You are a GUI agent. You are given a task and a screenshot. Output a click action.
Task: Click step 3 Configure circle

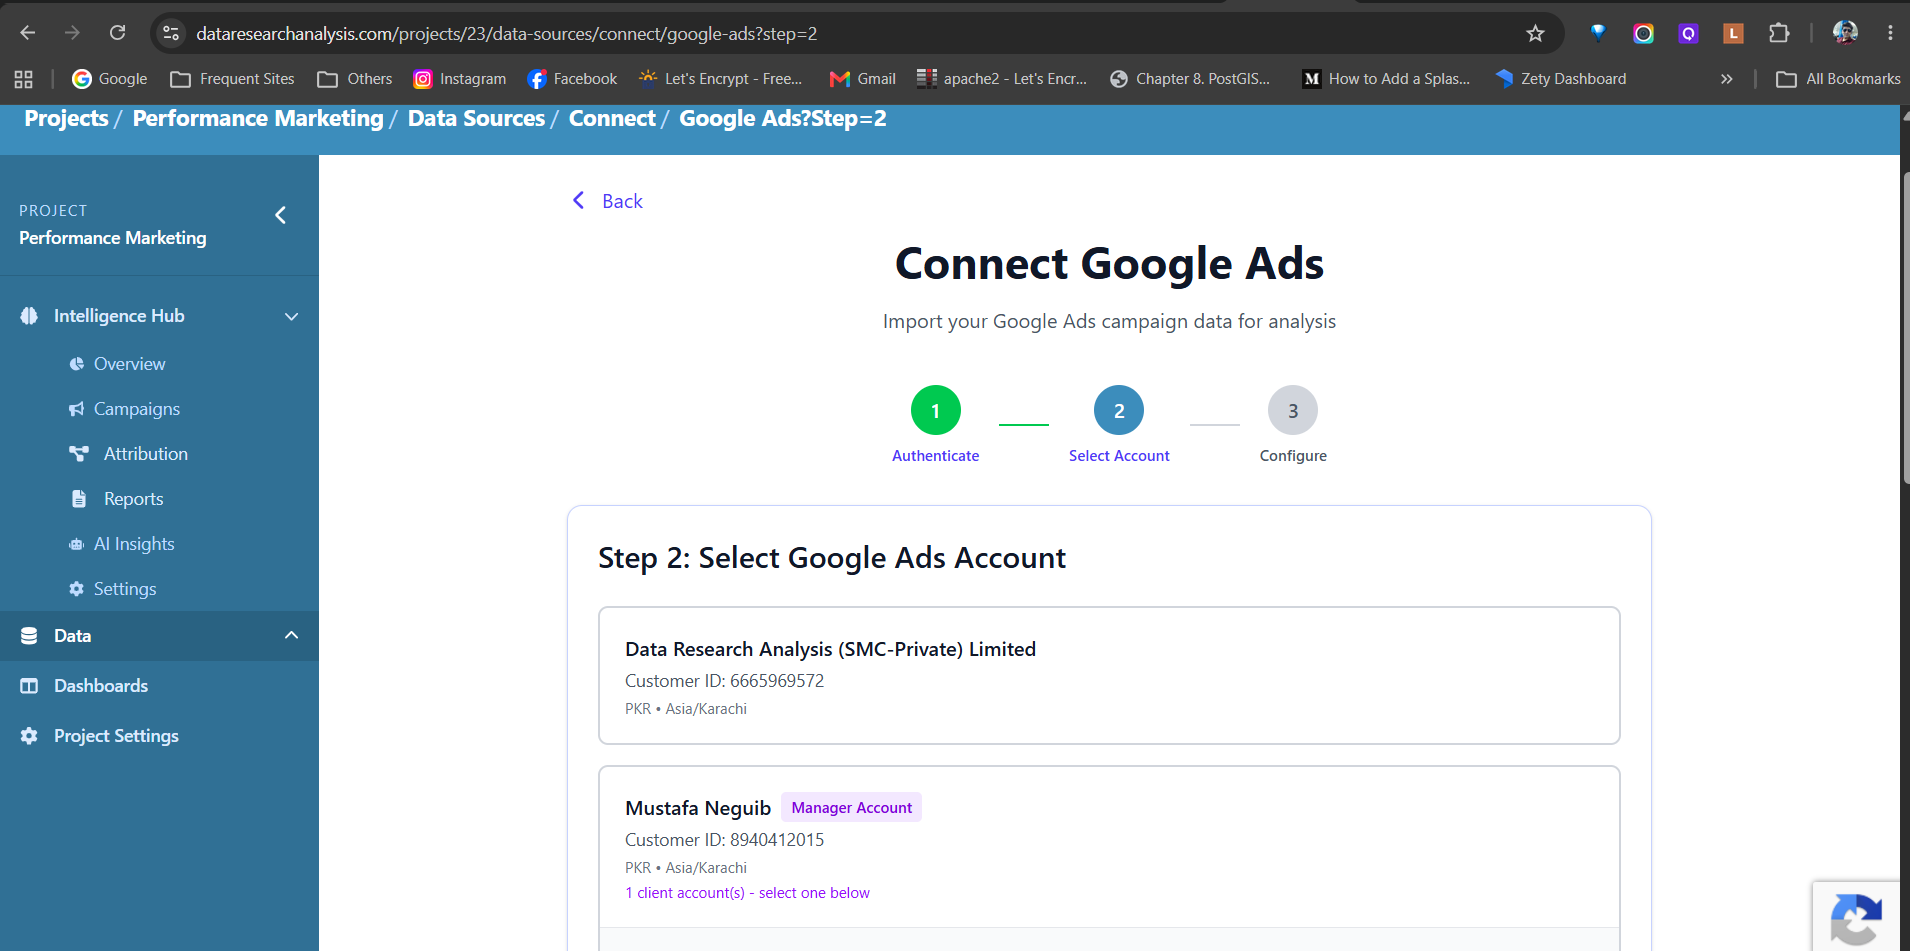[x=1293, y=410]
